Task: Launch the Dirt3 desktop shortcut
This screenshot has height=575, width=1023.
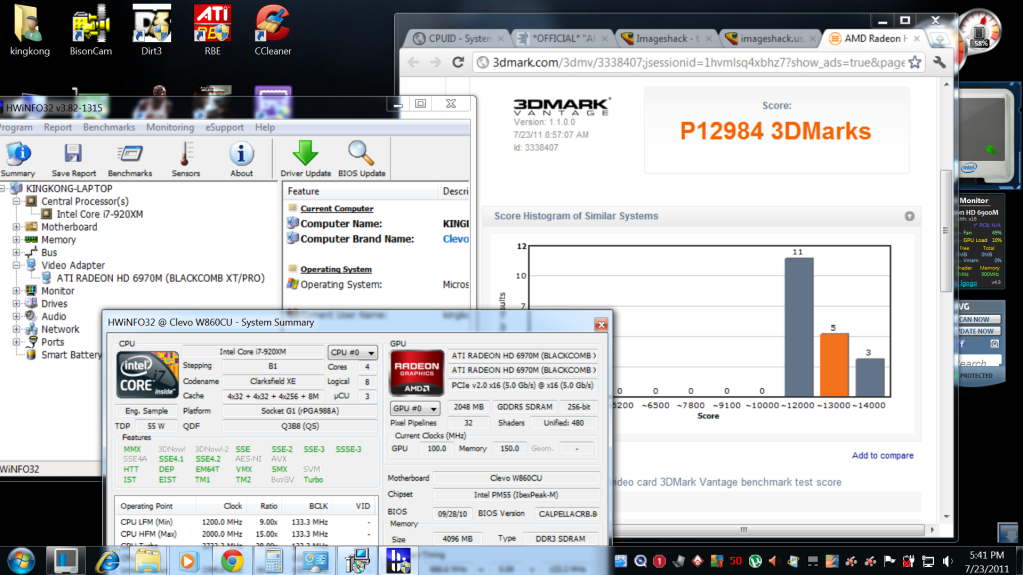Action: coord(151,30)
